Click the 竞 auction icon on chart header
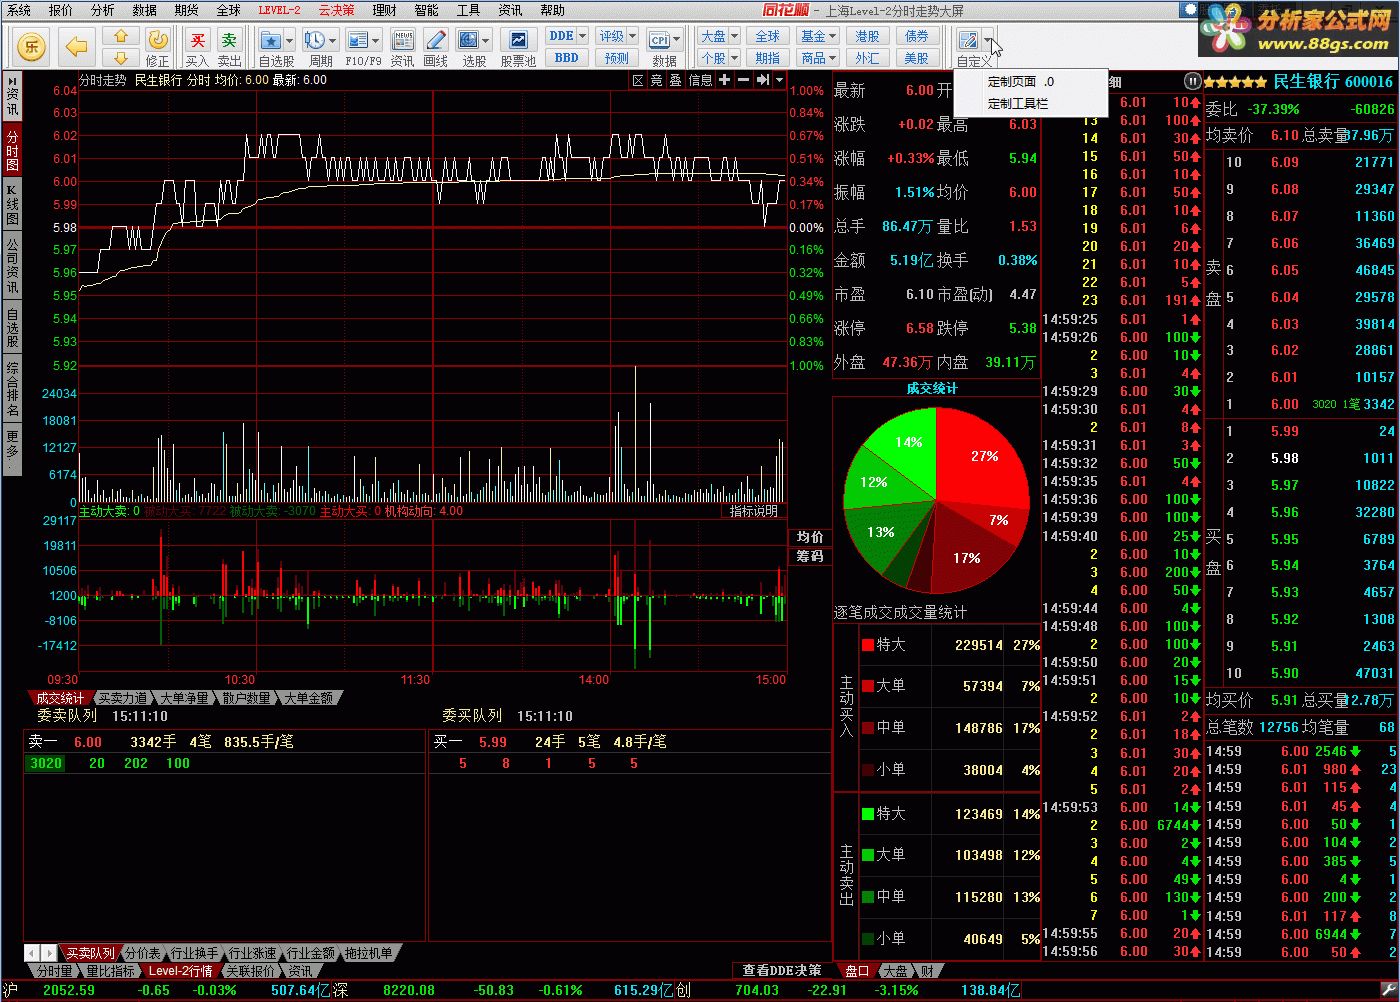Viewport: 1400px width, 1002px height. (x=656, y=80)
